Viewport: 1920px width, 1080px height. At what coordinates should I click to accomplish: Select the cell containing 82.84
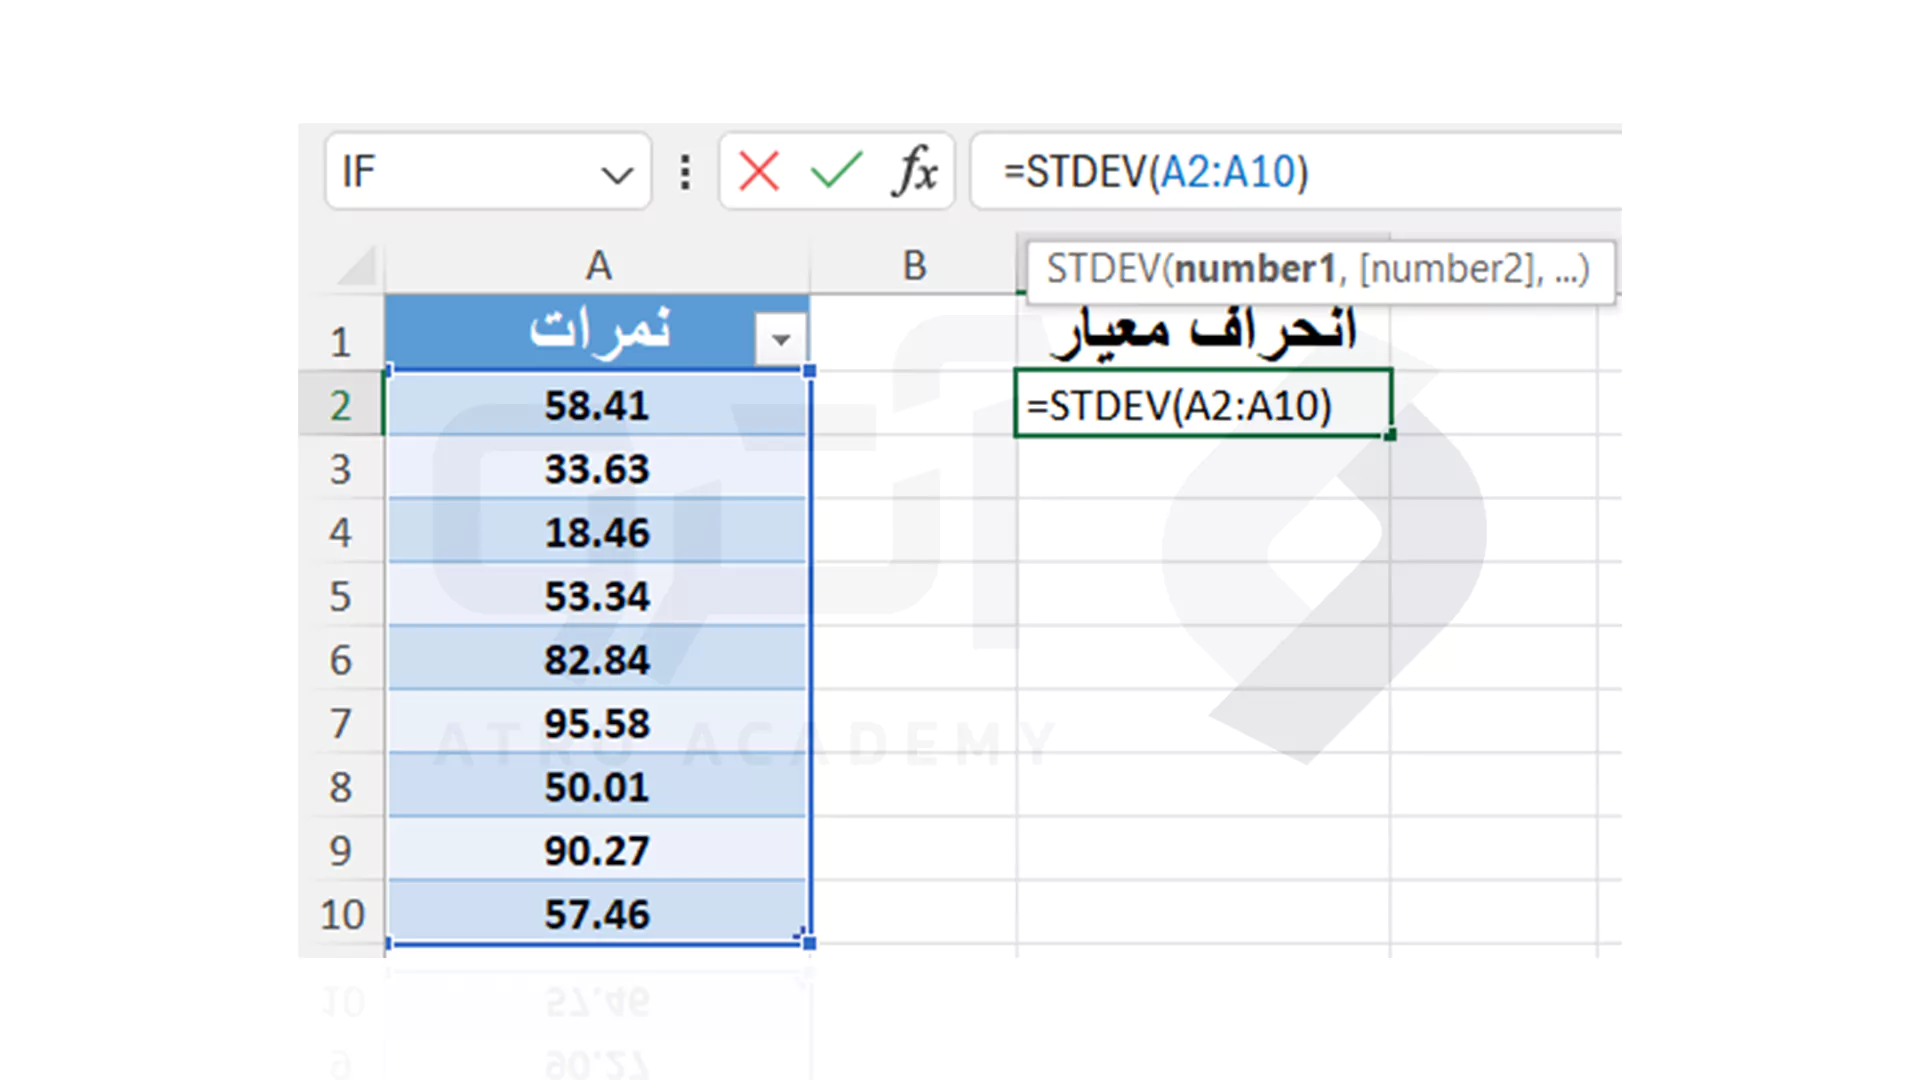598,659
